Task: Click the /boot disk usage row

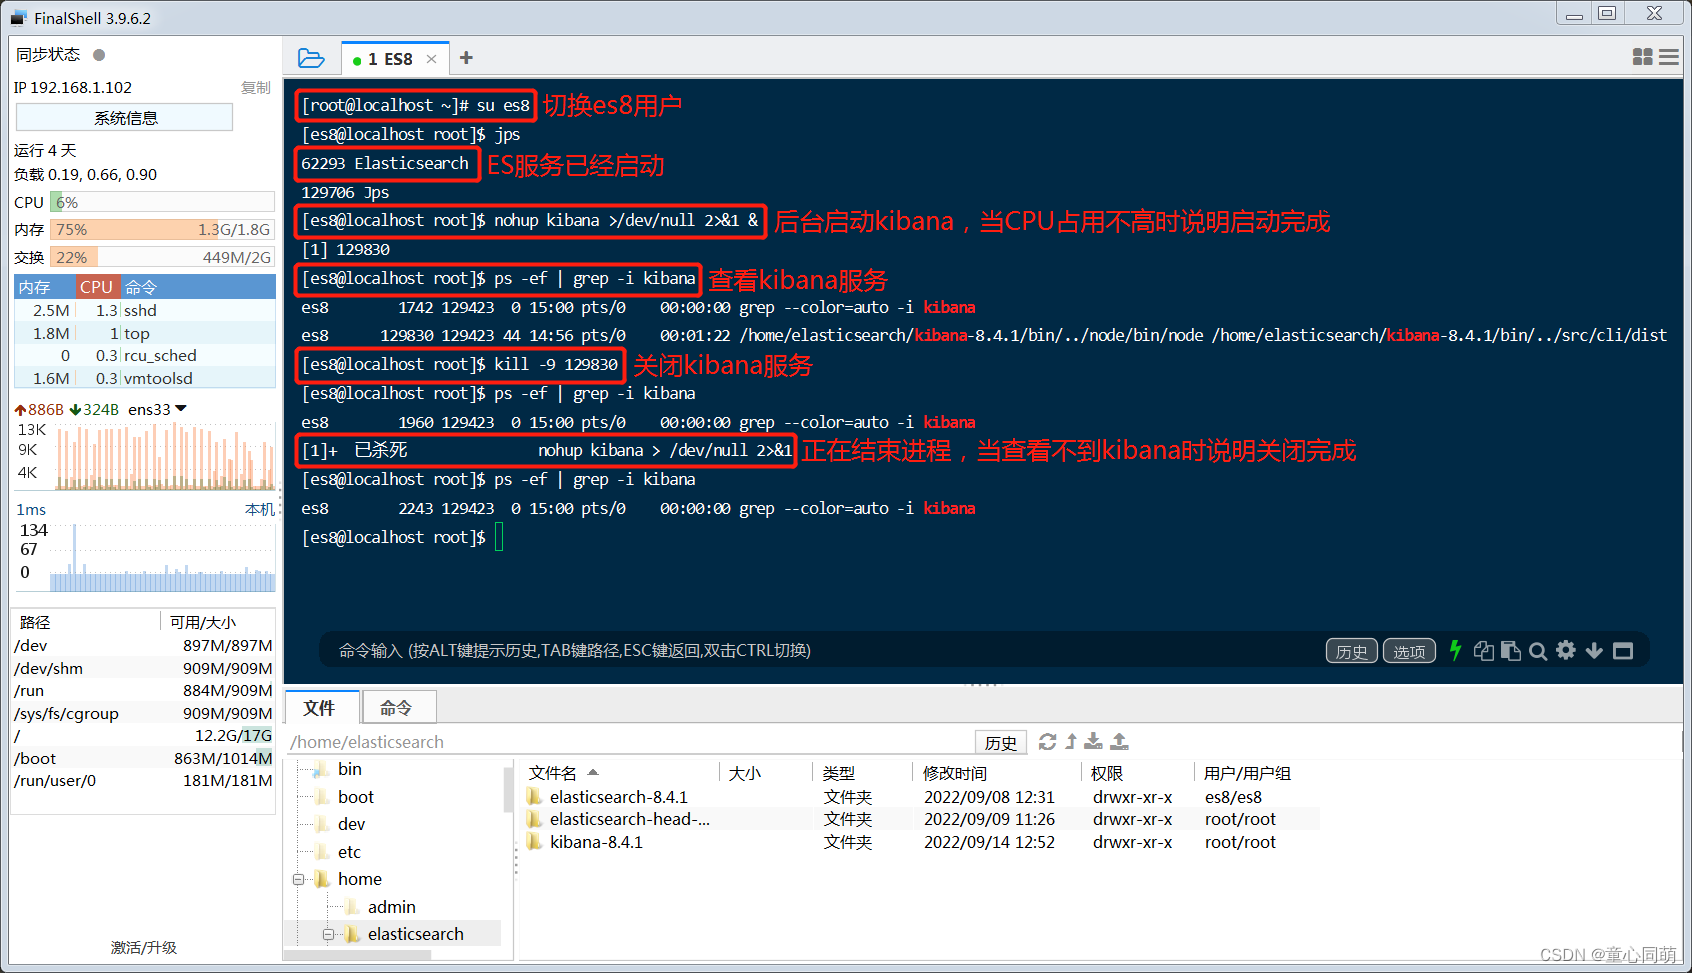Action: click(144, 758)
